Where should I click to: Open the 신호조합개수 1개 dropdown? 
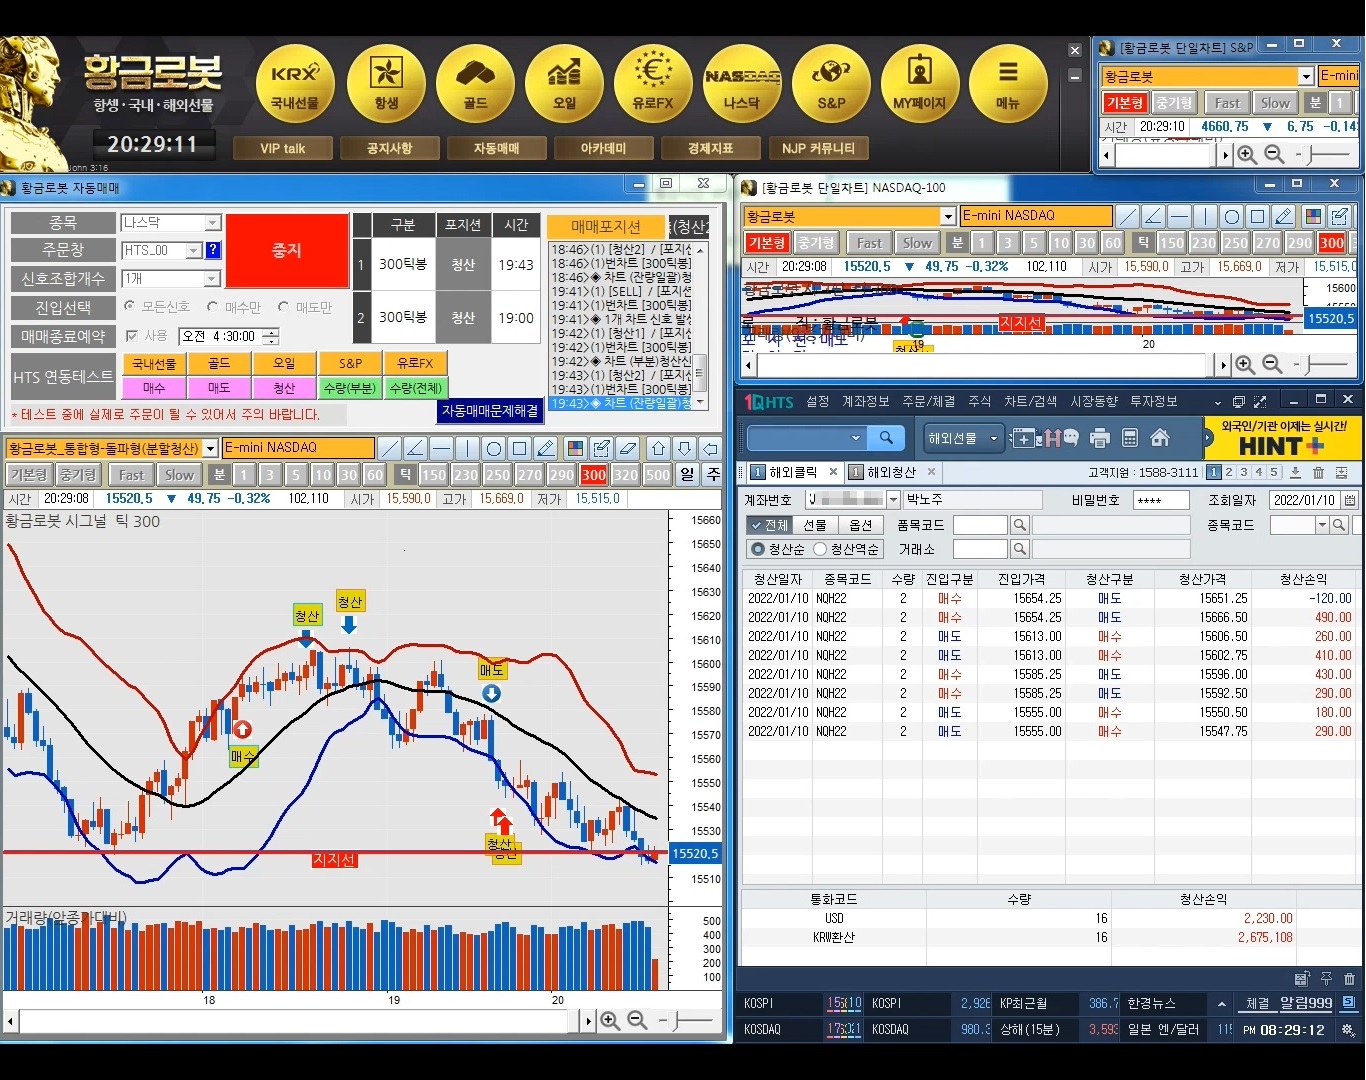coord(212,279)
